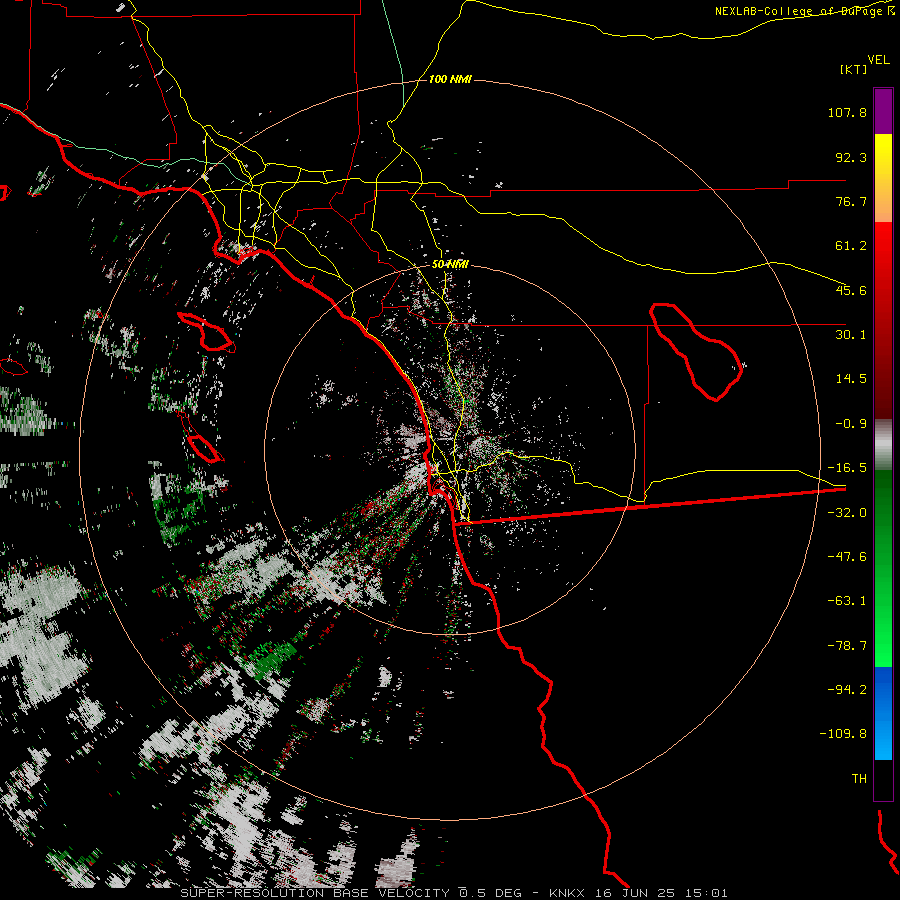Click the -78.7 velocity scale value
The width and height of the screenshot is (900, 900).
pos(847,646)
